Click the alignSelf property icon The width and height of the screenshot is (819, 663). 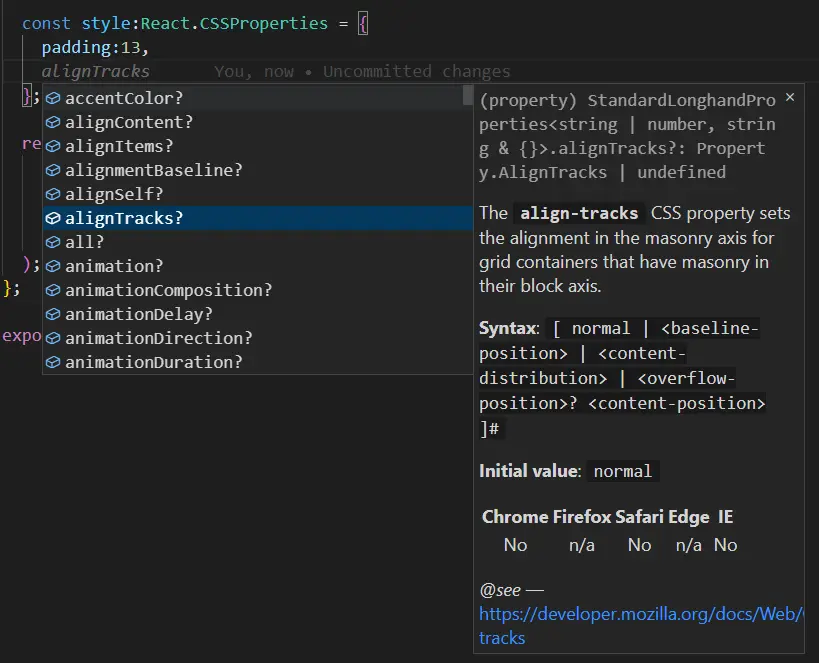tap(52, 193)
